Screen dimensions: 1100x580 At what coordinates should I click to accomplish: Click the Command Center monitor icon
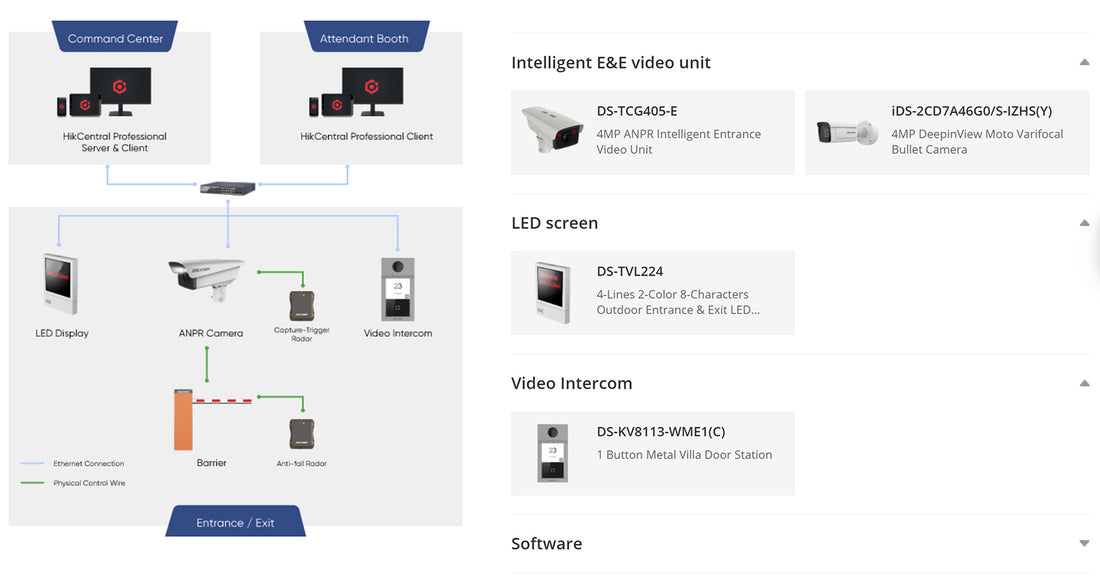click(120, 91)
